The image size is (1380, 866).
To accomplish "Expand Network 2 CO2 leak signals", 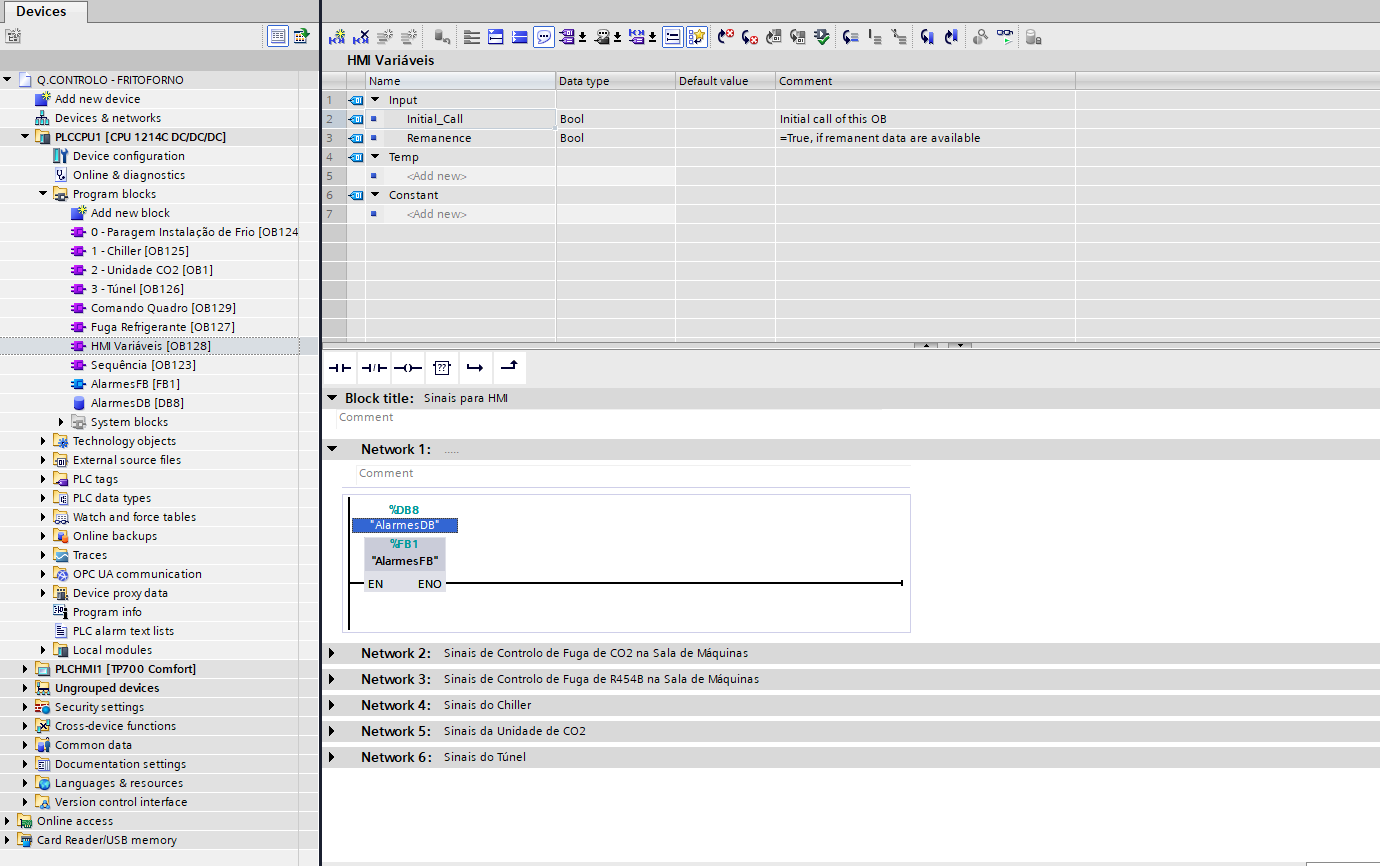I will (x=332, y=653).
